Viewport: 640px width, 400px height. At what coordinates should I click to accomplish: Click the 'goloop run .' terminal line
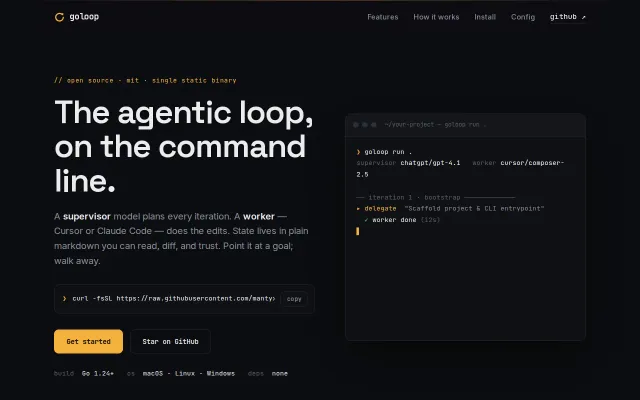click(384, 152)
